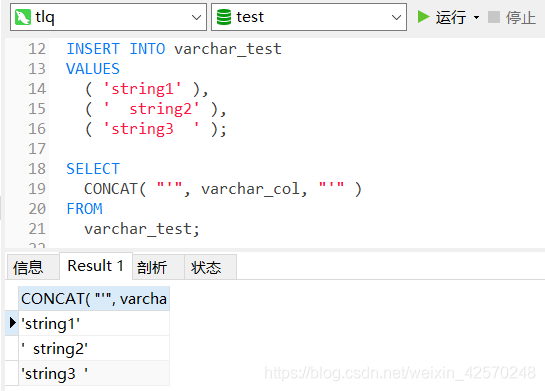Select the Result 1 tab

[x=96, y=266]
